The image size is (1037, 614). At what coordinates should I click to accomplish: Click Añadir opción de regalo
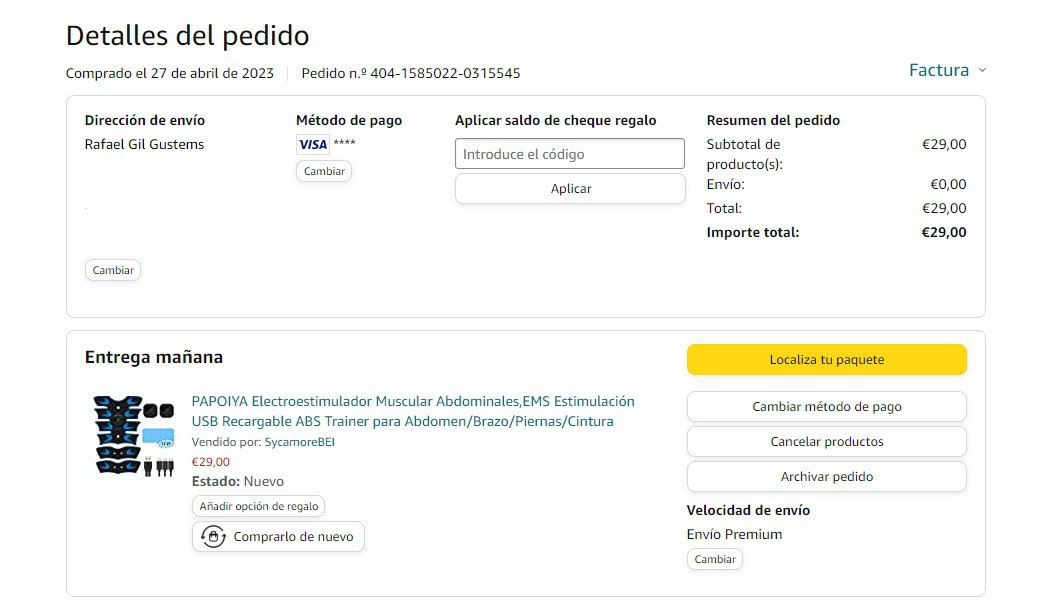click(258, 506)
